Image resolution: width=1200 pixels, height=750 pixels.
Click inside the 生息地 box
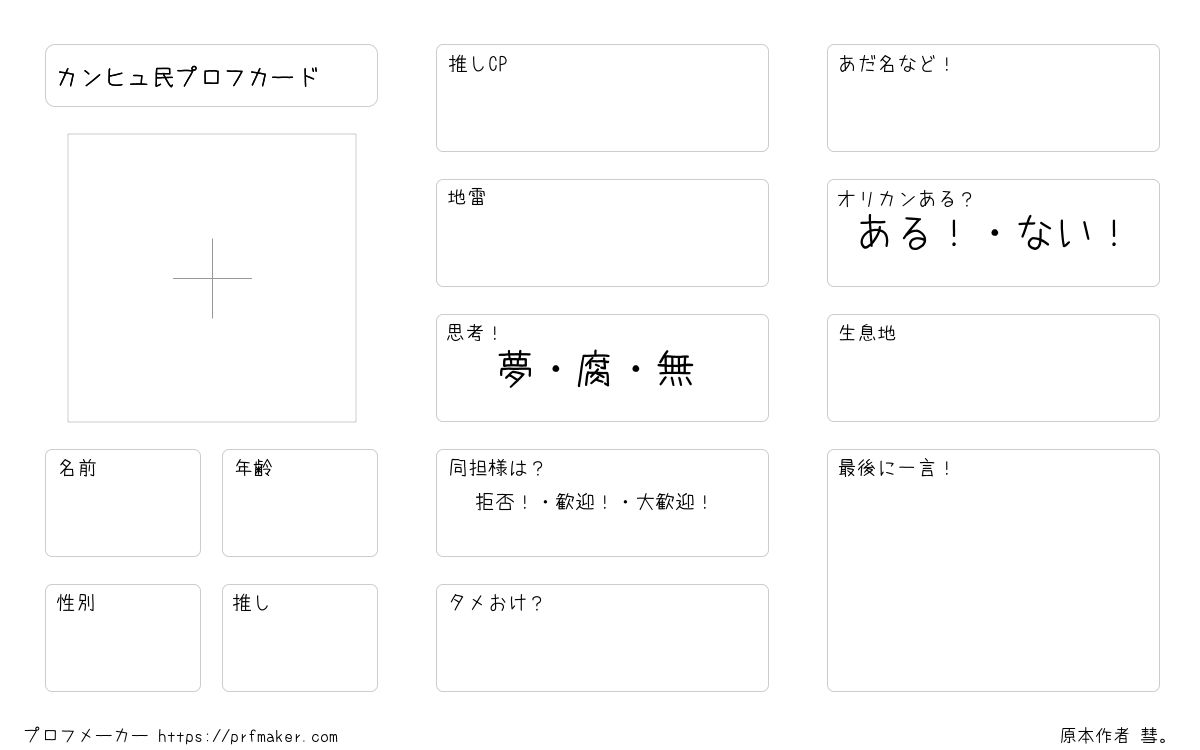click(993, 368)
